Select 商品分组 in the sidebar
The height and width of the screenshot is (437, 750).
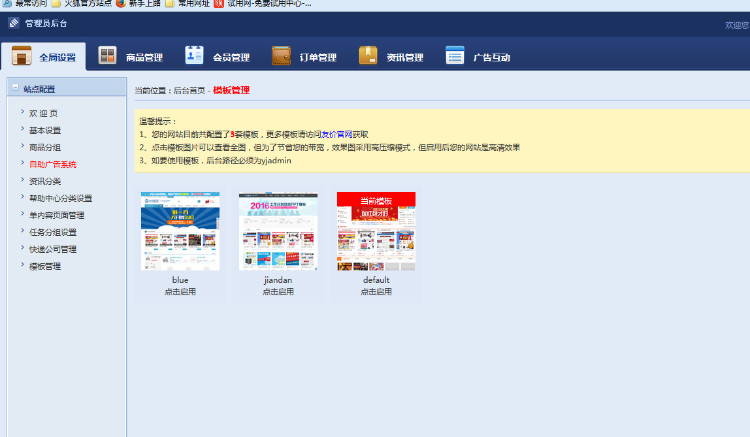pos(45,147)
